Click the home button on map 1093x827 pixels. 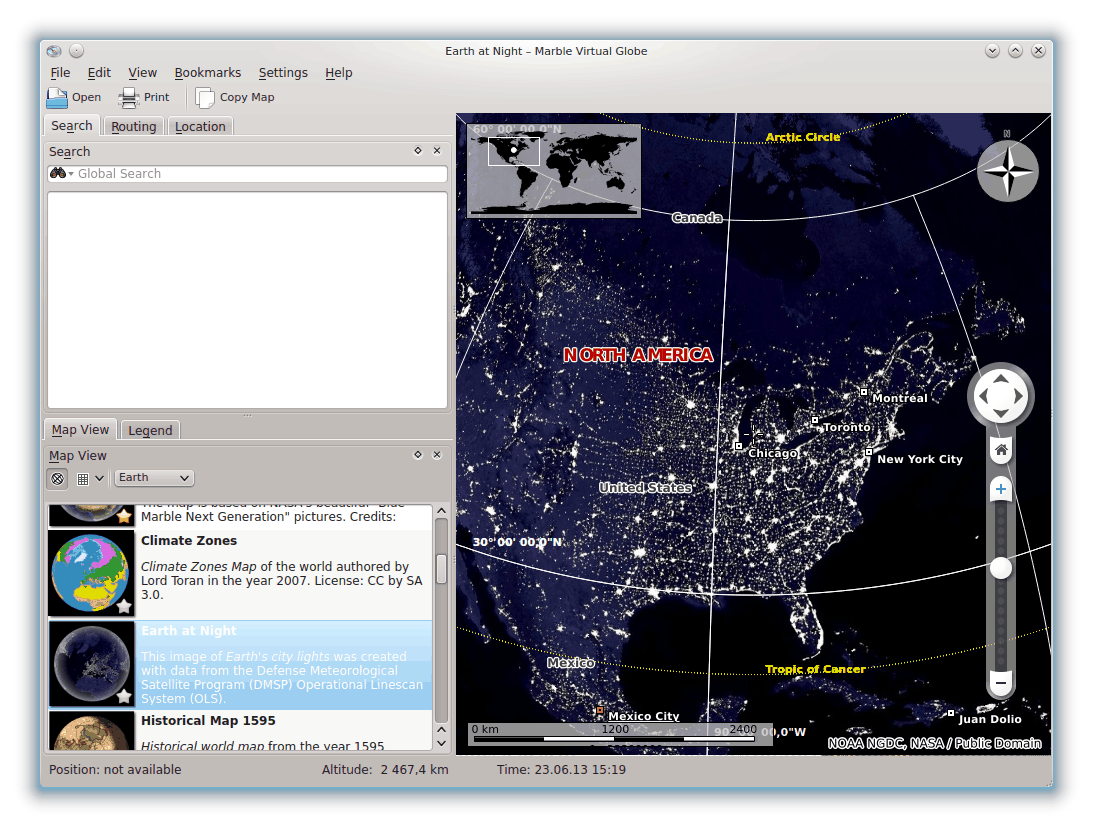(1001, 450)
